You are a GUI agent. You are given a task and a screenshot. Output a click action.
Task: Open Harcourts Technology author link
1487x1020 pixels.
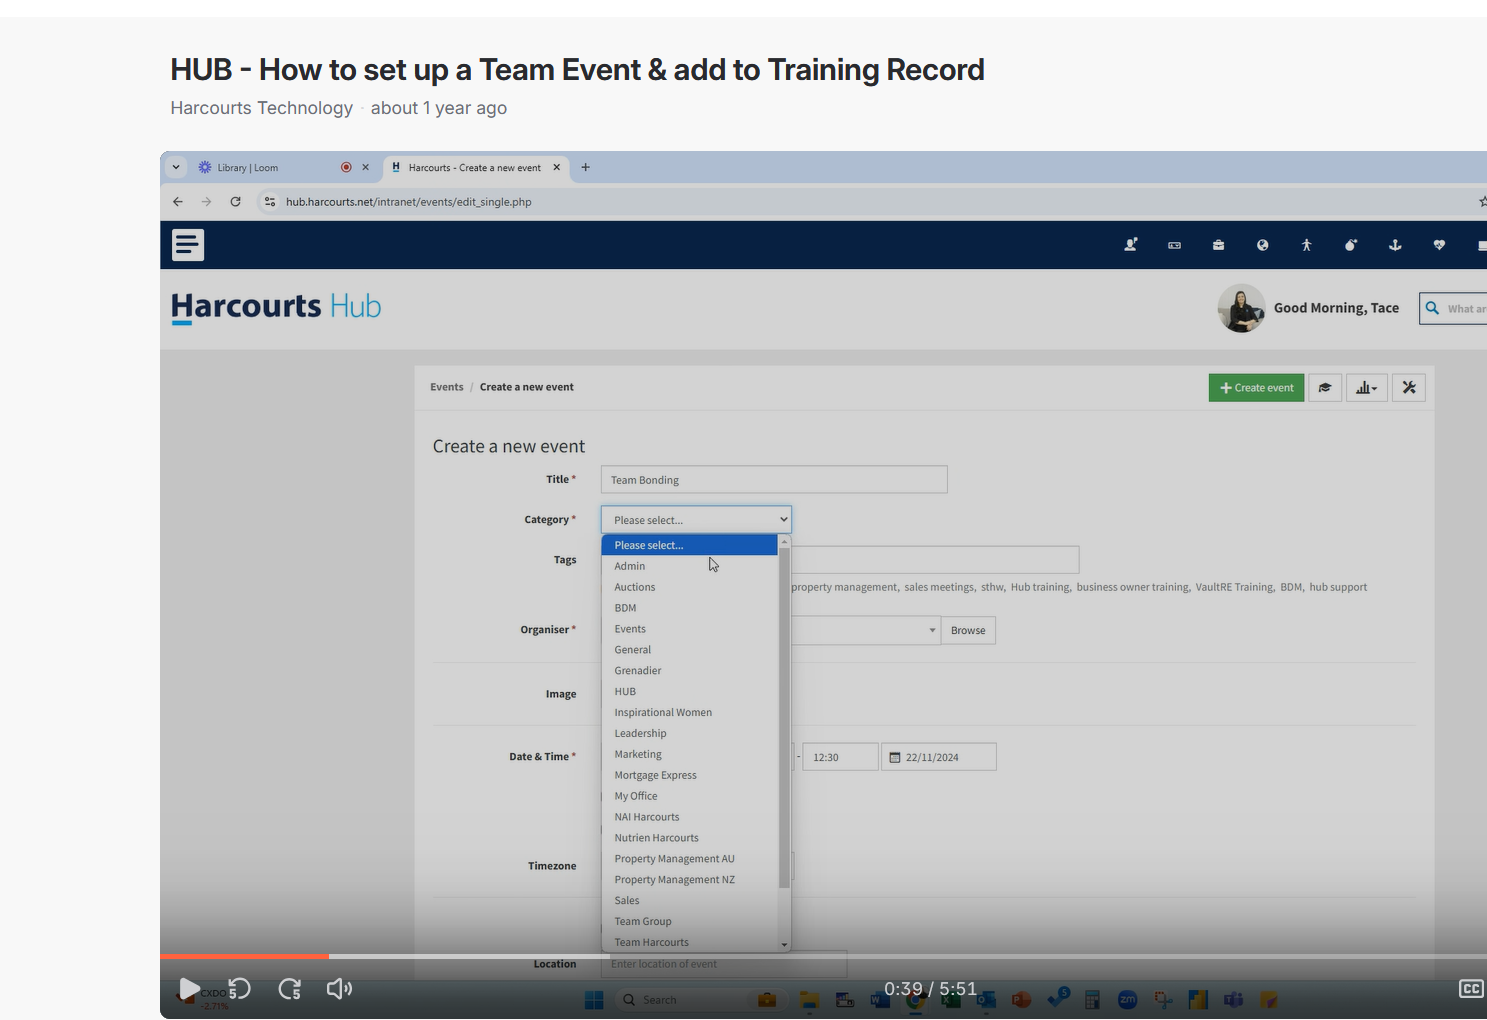(x=262, y=108)
